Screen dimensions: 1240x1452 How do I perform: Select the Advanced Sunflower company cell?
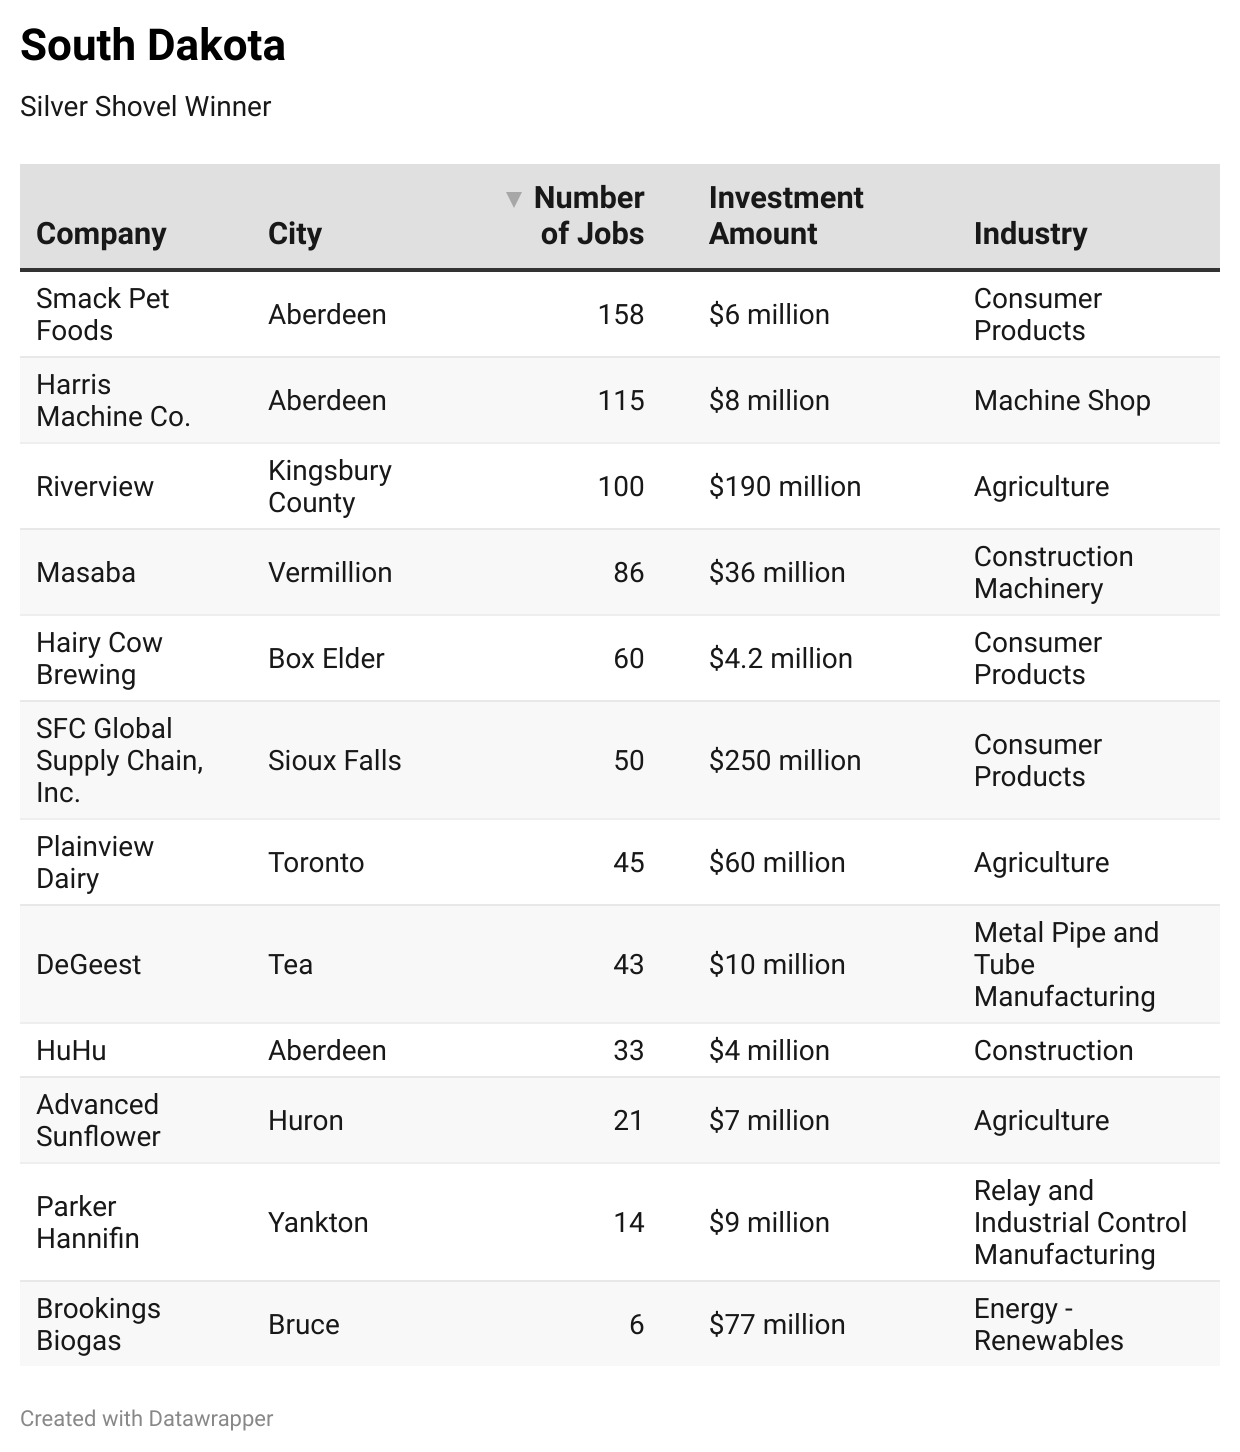coord(98,1121)
